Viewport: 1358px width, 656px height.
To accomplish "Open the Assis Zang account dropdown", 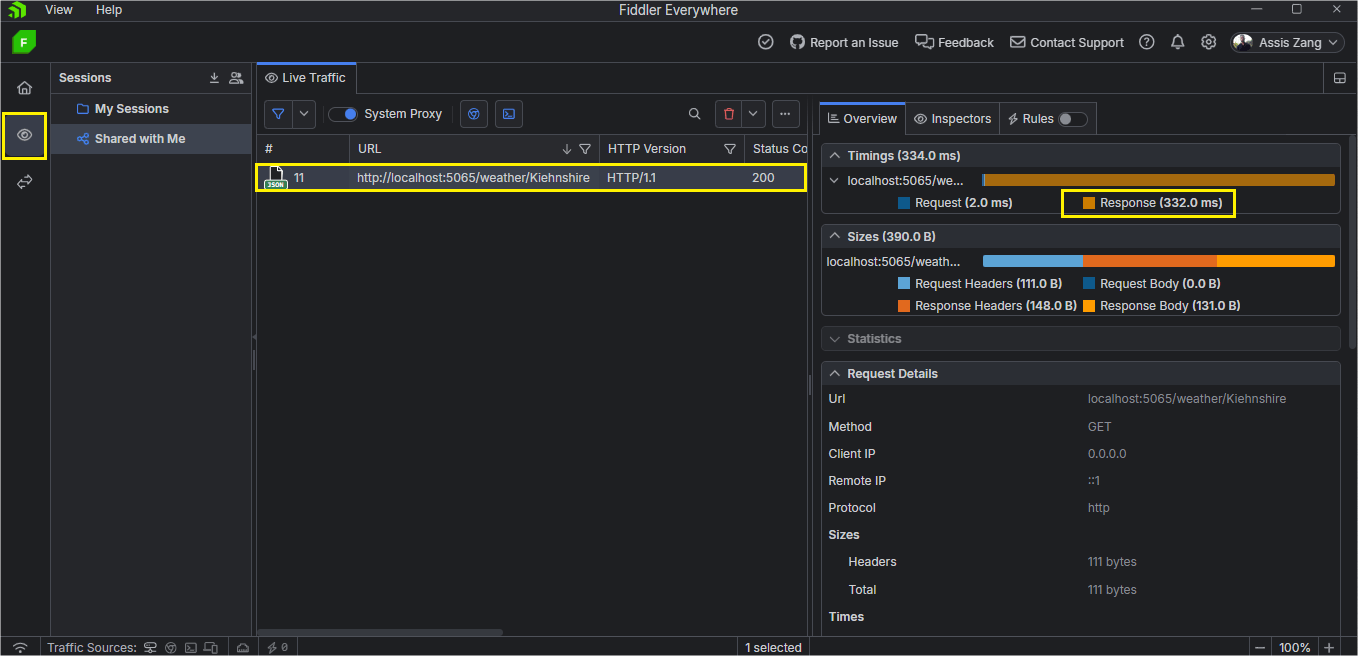I will [1288, 42].
